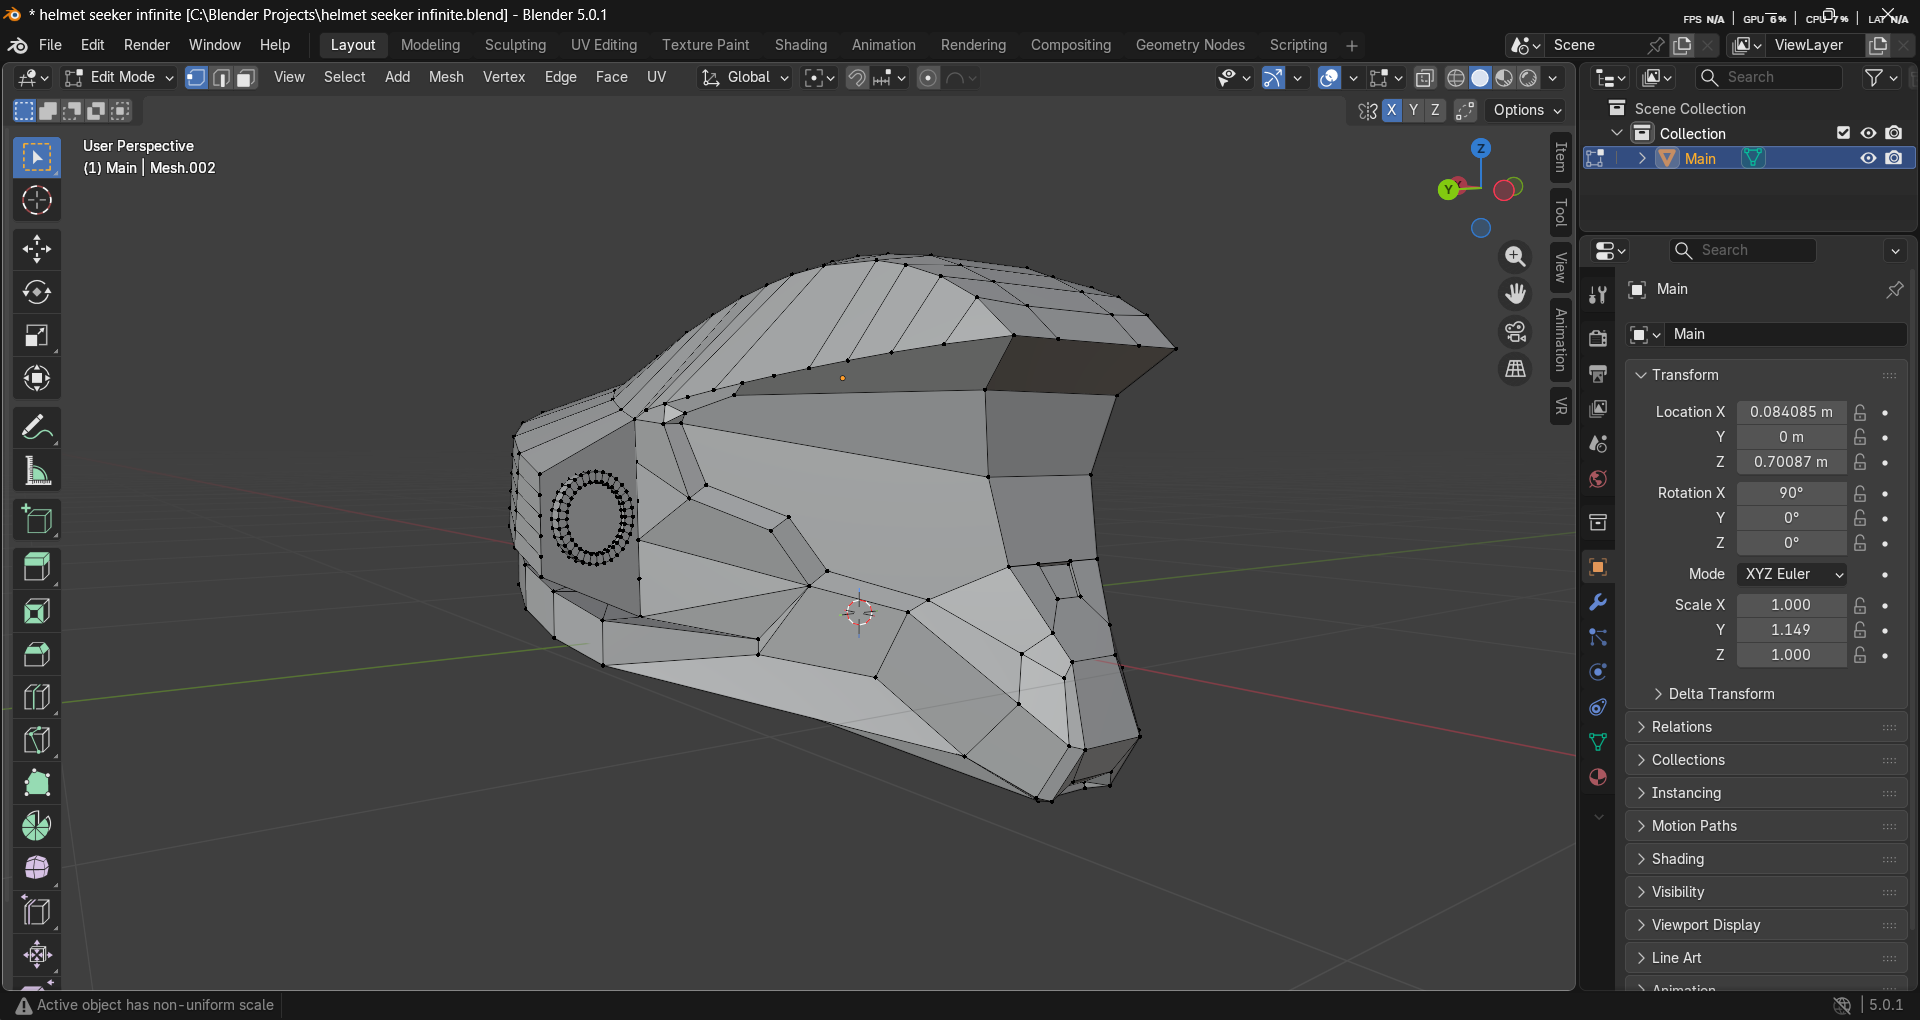Expand the Delta Transform section

coord(1721,694)
